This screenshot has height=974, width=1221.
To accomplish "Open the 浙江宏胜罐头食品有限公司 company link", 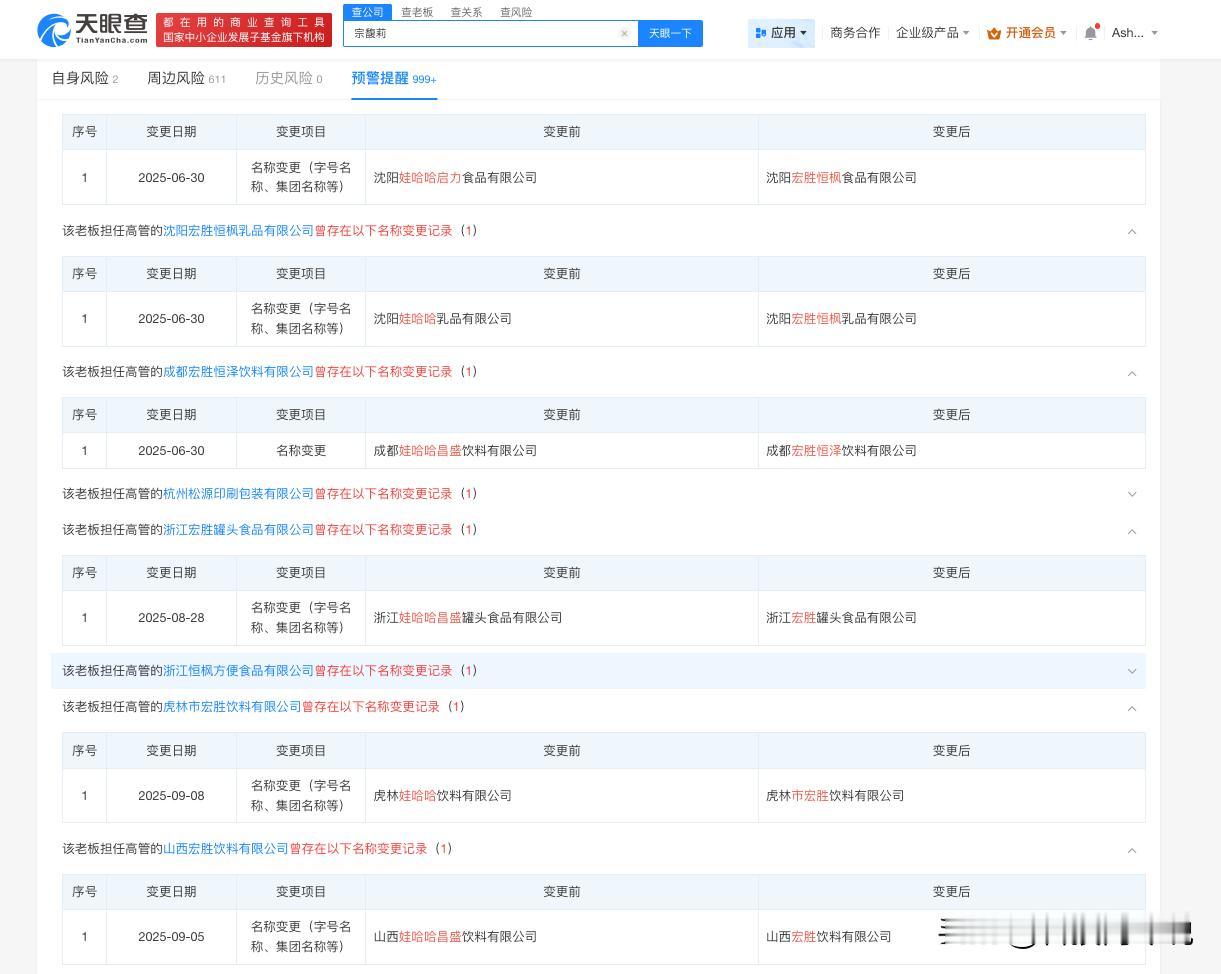I will pyautogui.click(x=238, y=530).
